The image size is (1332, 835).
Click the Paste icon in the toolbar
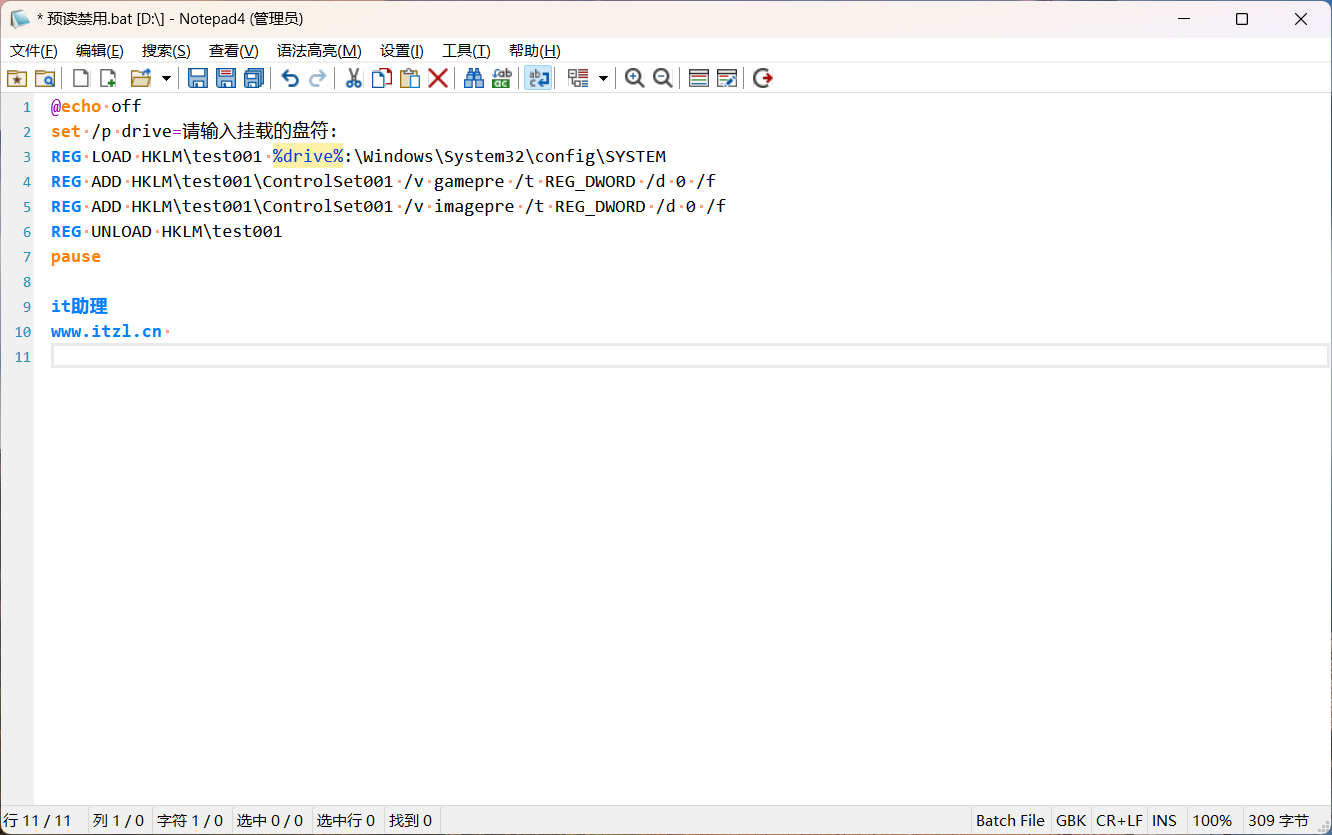tap(410, 77)
